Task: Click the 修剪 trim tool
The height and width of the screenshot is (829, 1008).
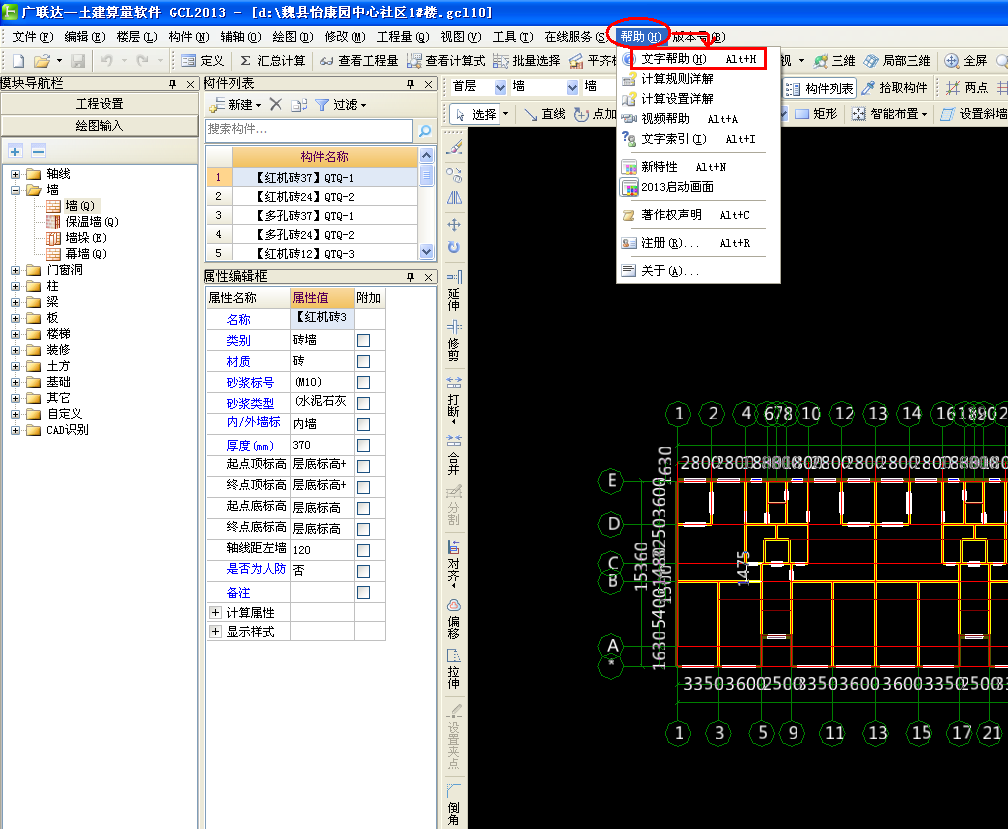Action: tap(454, 341)
